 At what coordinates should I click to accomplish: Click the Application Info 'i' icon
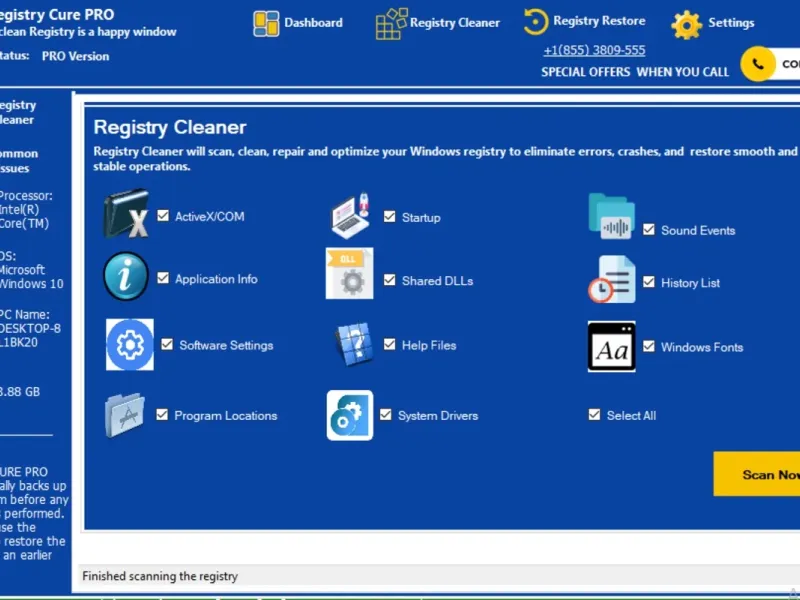[126, 276]
